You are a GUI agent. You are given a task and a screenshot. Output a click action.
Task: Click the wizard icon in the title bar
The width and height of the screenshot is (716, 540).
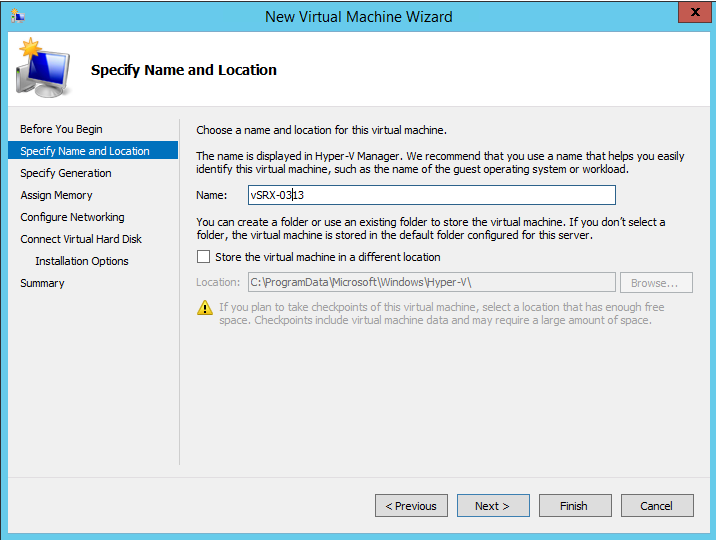click(17, 16)
